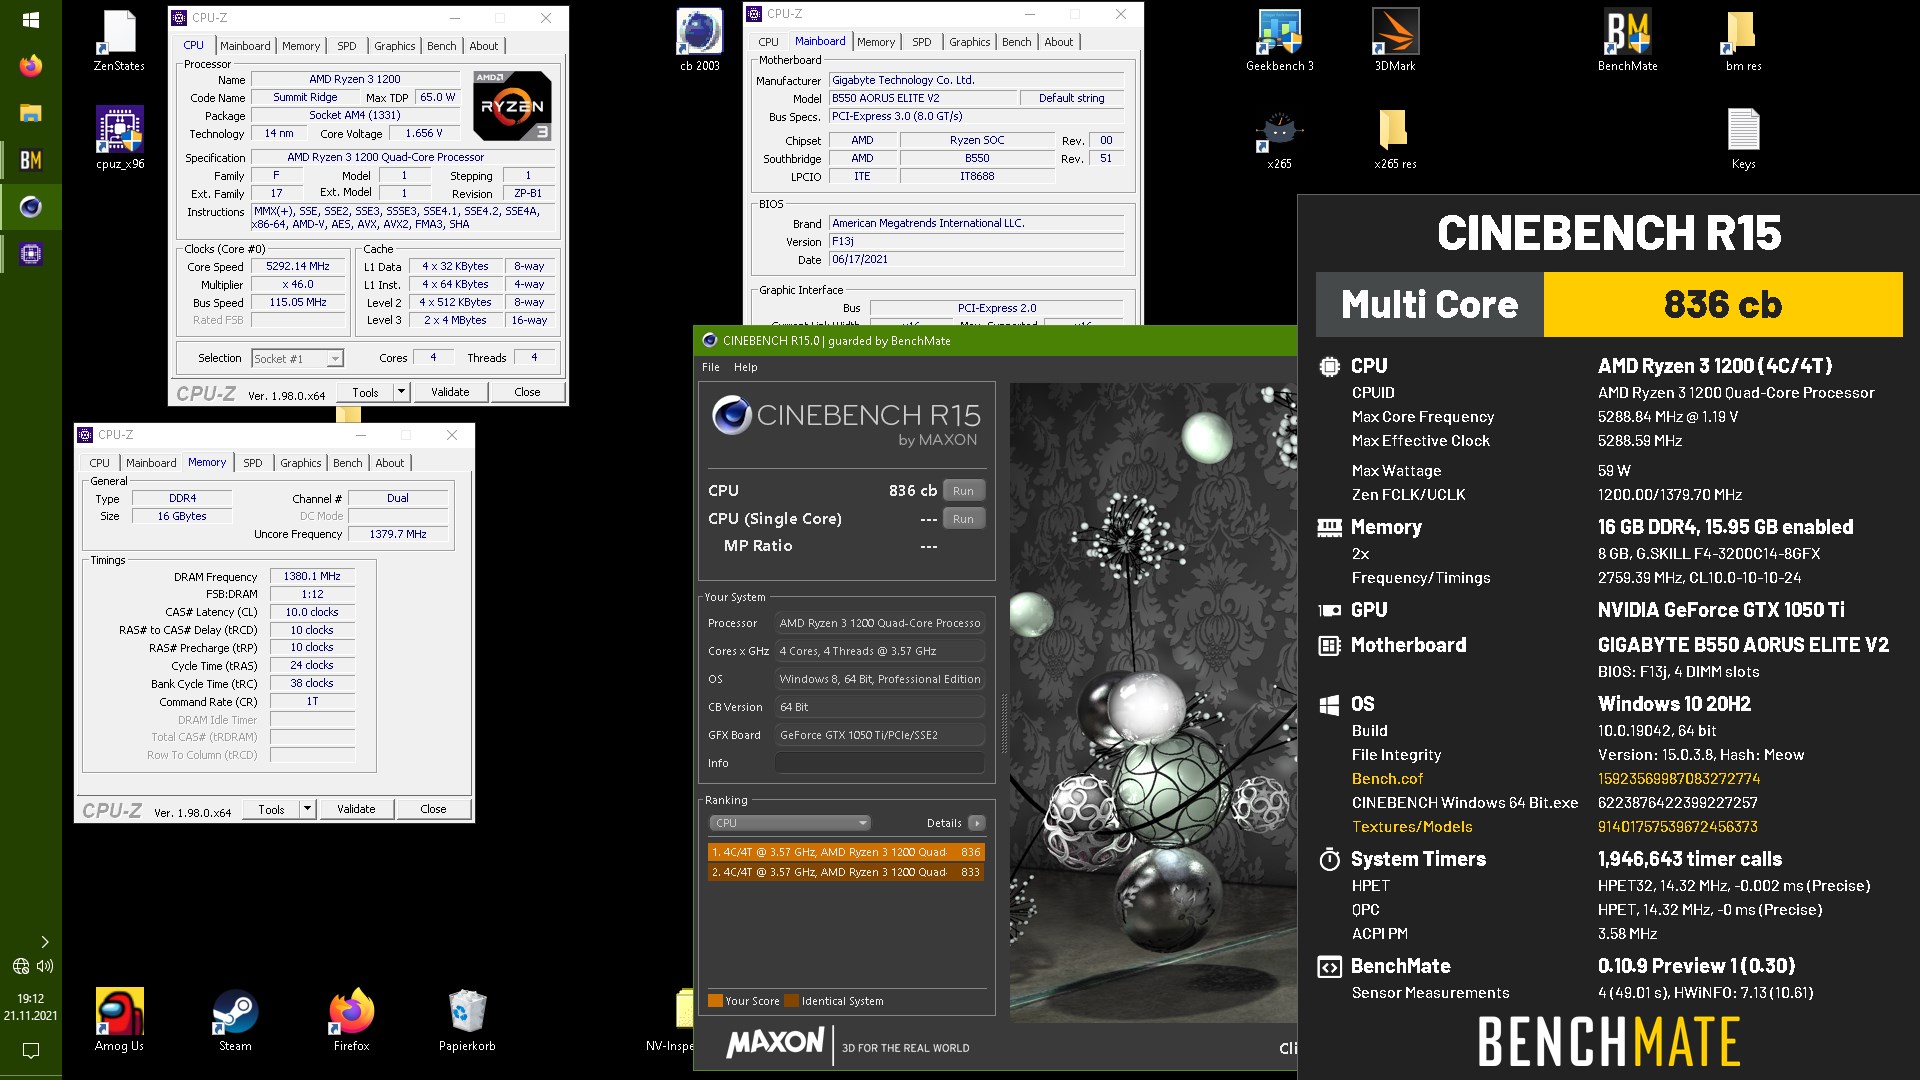The image size is (1920, 1080).
Task: Open About tab in Mainboard window
Action: 1059,42
